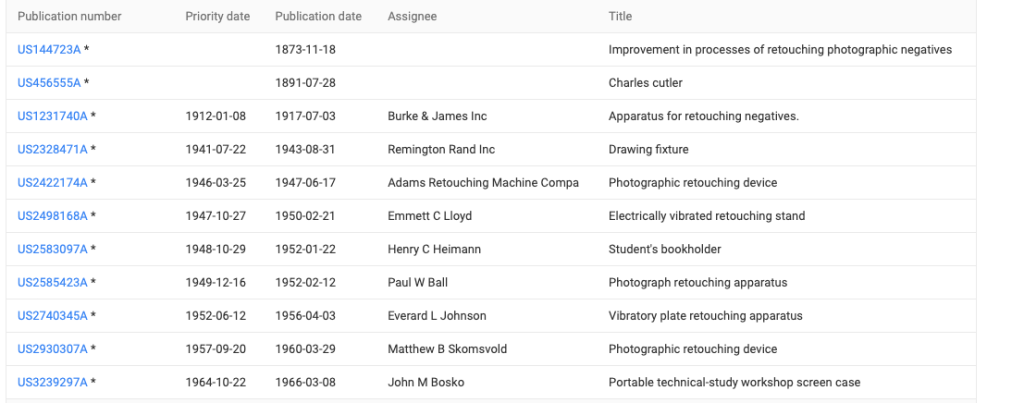Click the US2740345A publication link
1024x403 pixels.
coord(52,316)
